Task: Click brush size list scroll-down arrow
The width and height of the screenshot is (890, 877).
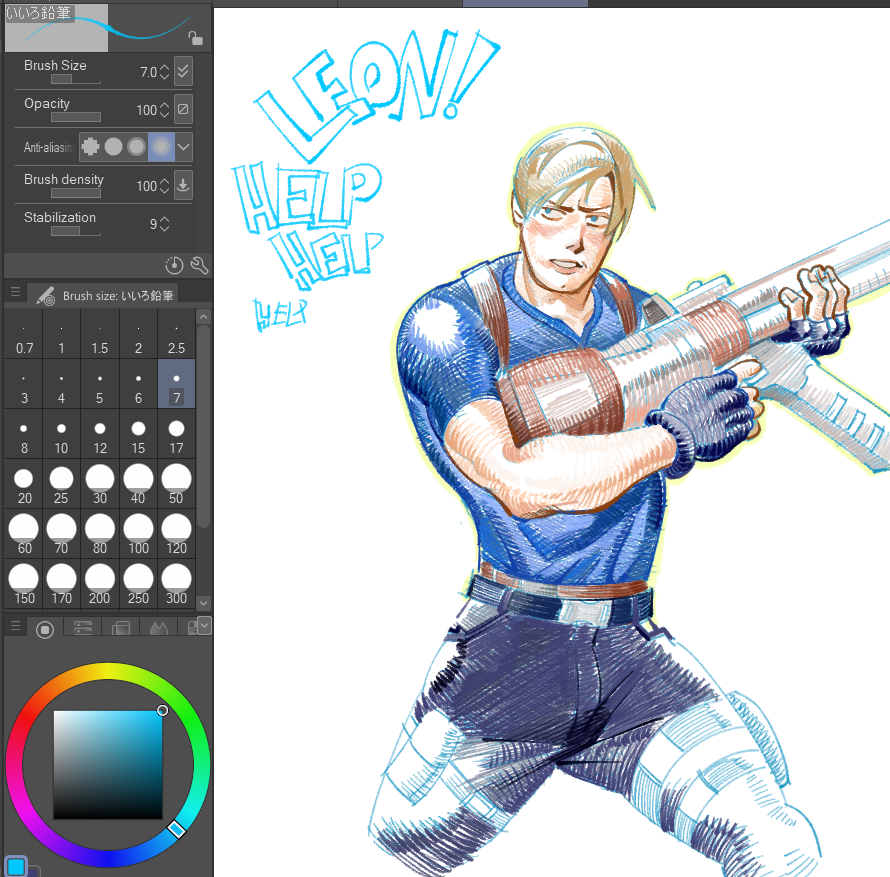Action: (x=204, y=603)
